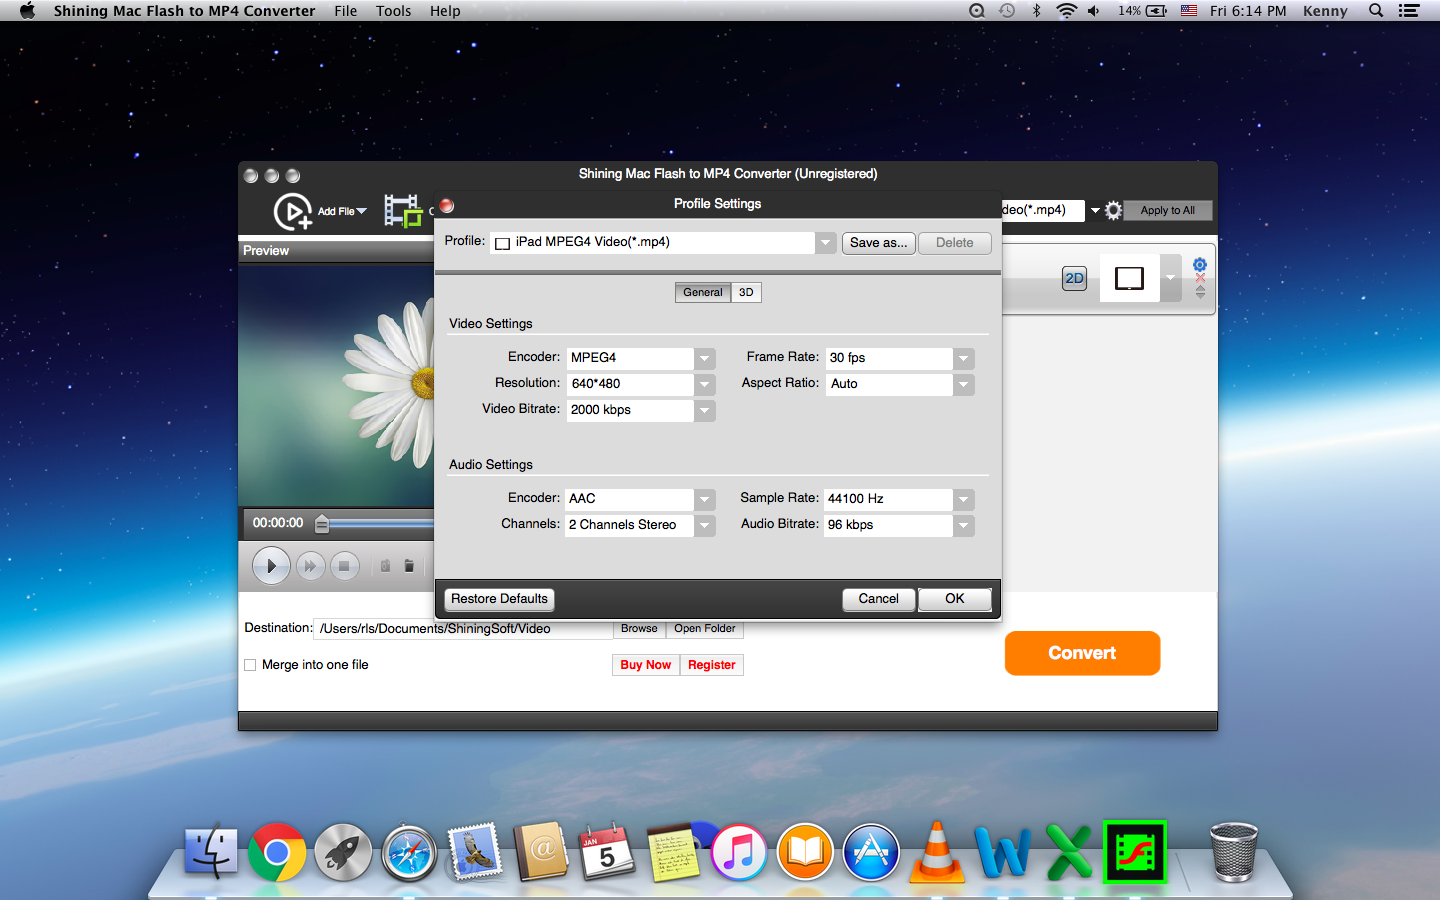
Task: Open the Frame Rate dropdown
Action: (963, 358)
